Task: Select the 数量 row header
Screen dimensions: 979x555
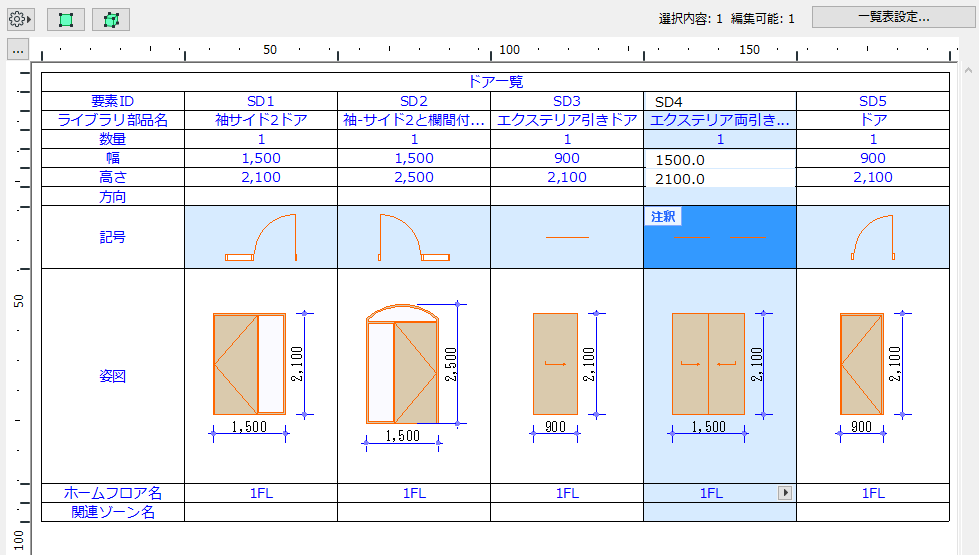Action: pos(112,139)
